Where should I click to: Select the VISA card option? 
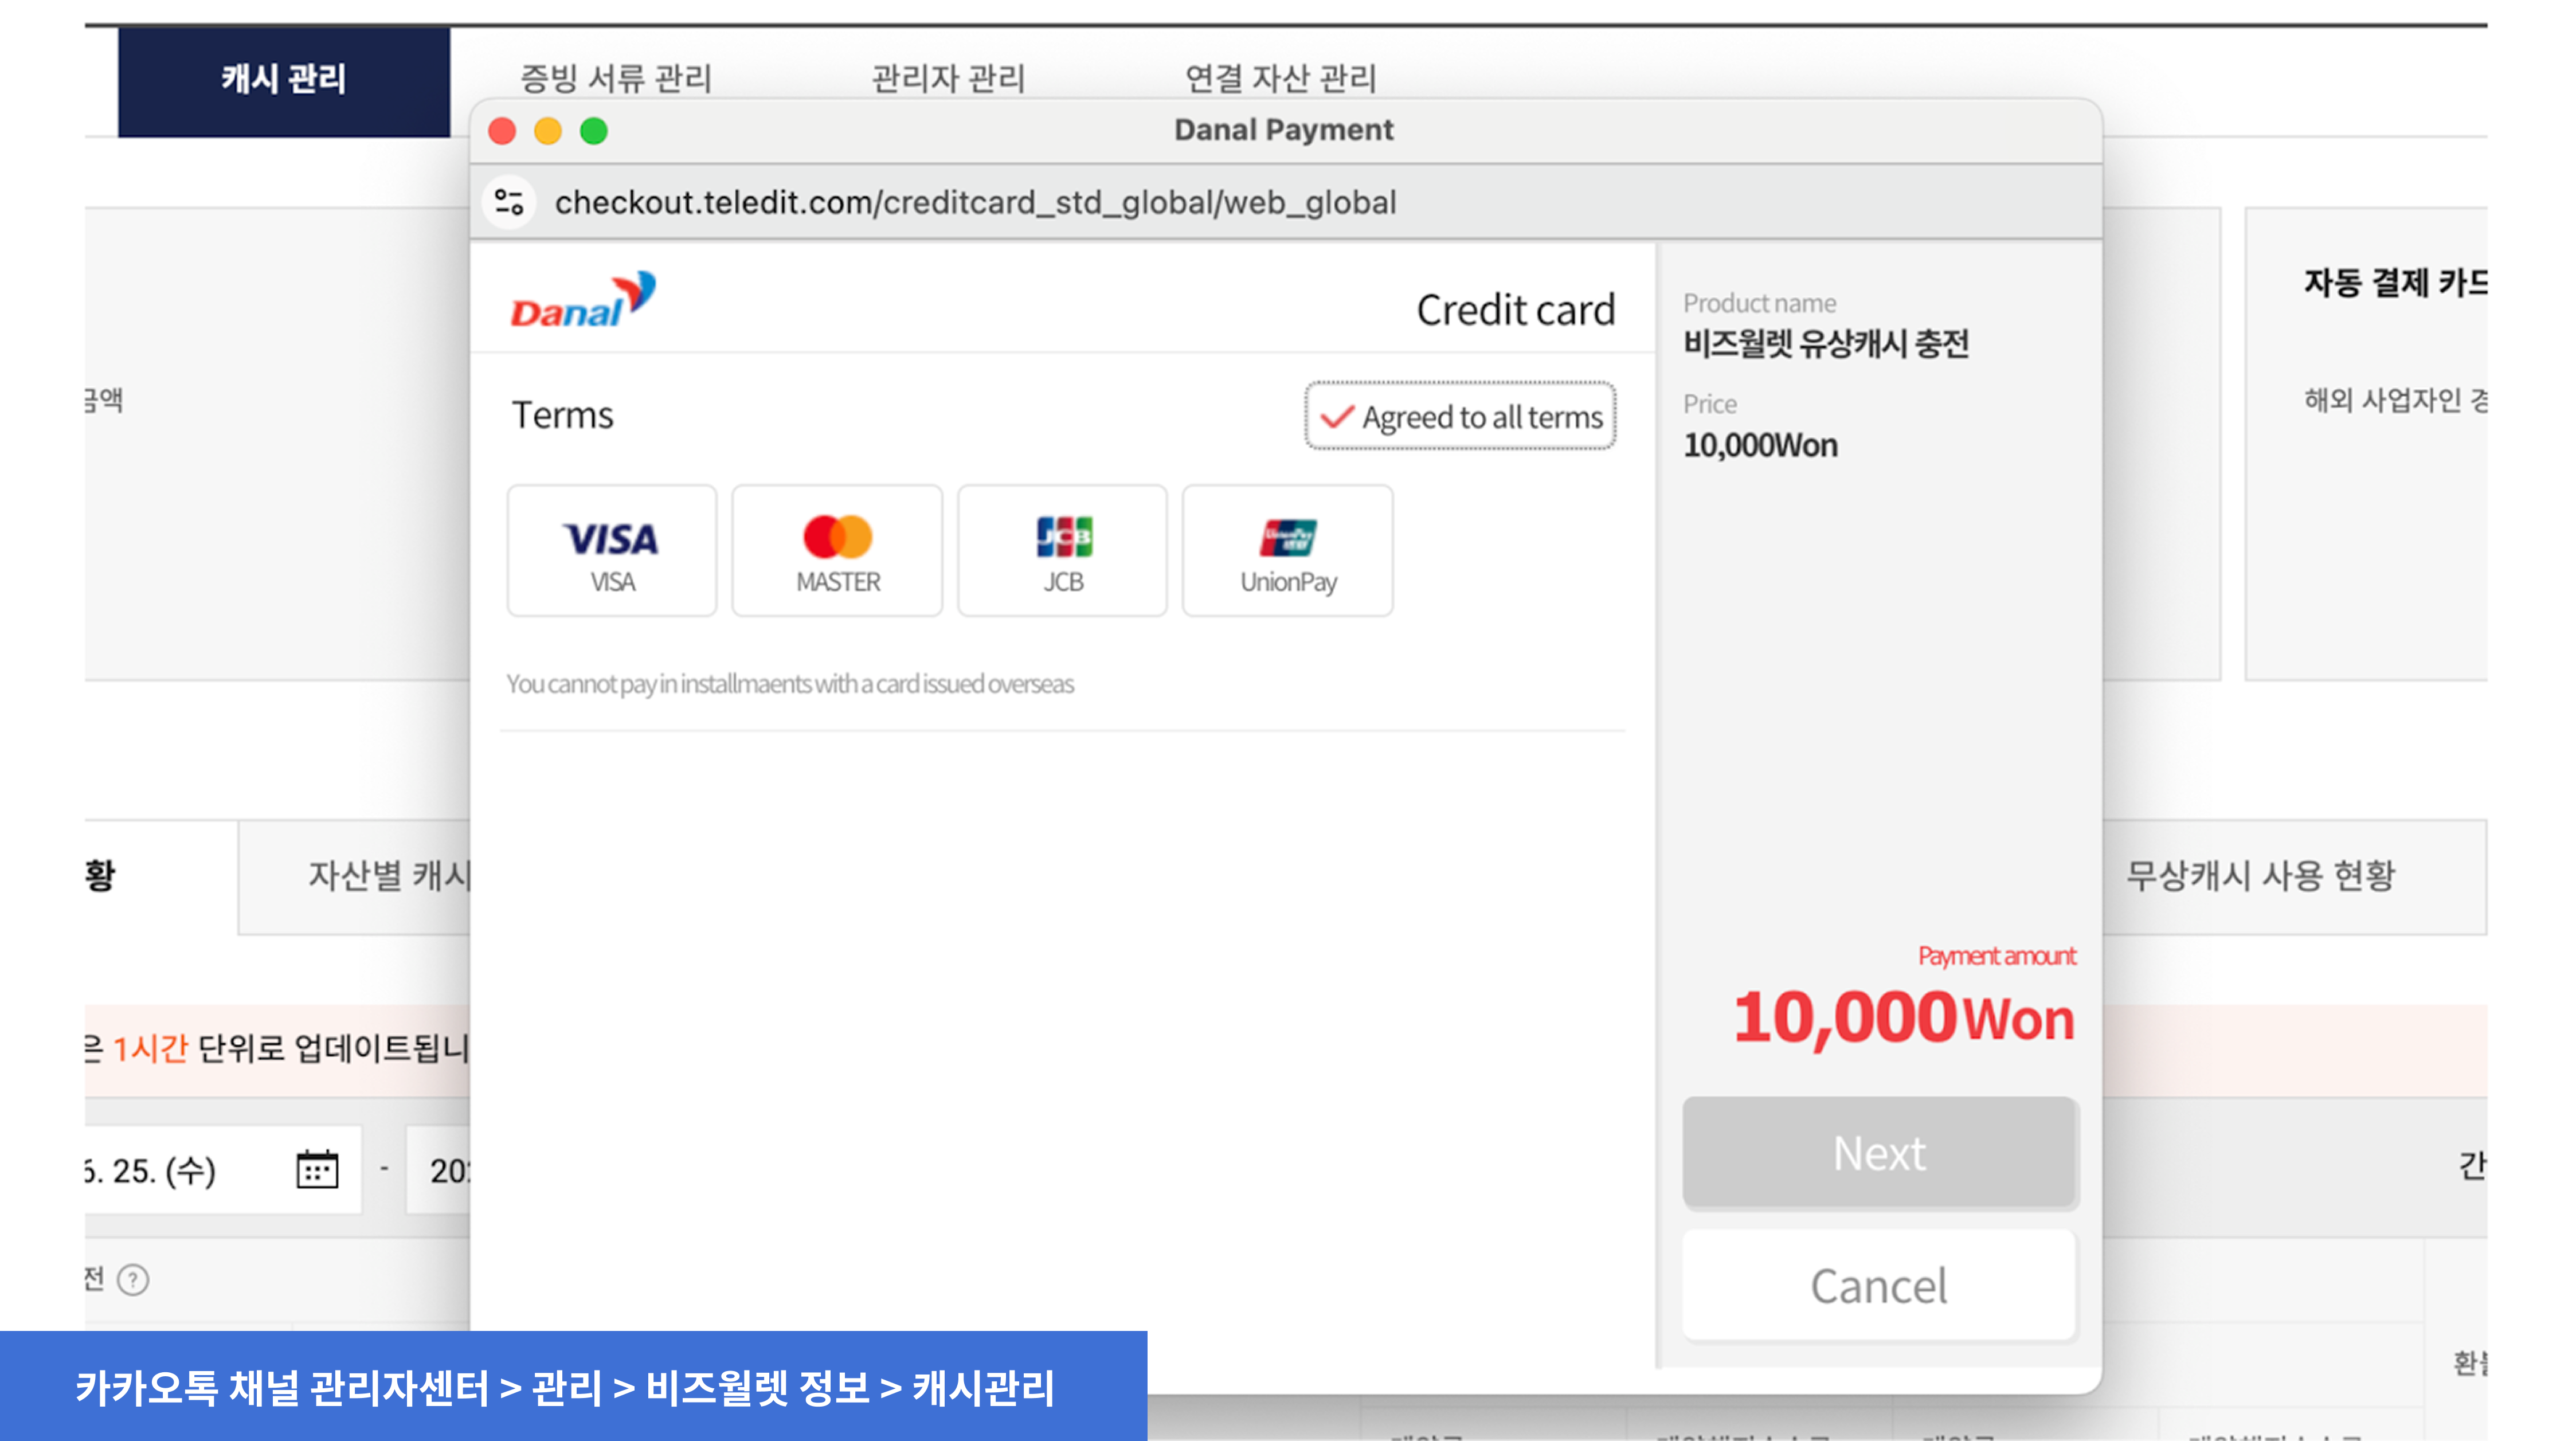point(611,551)
